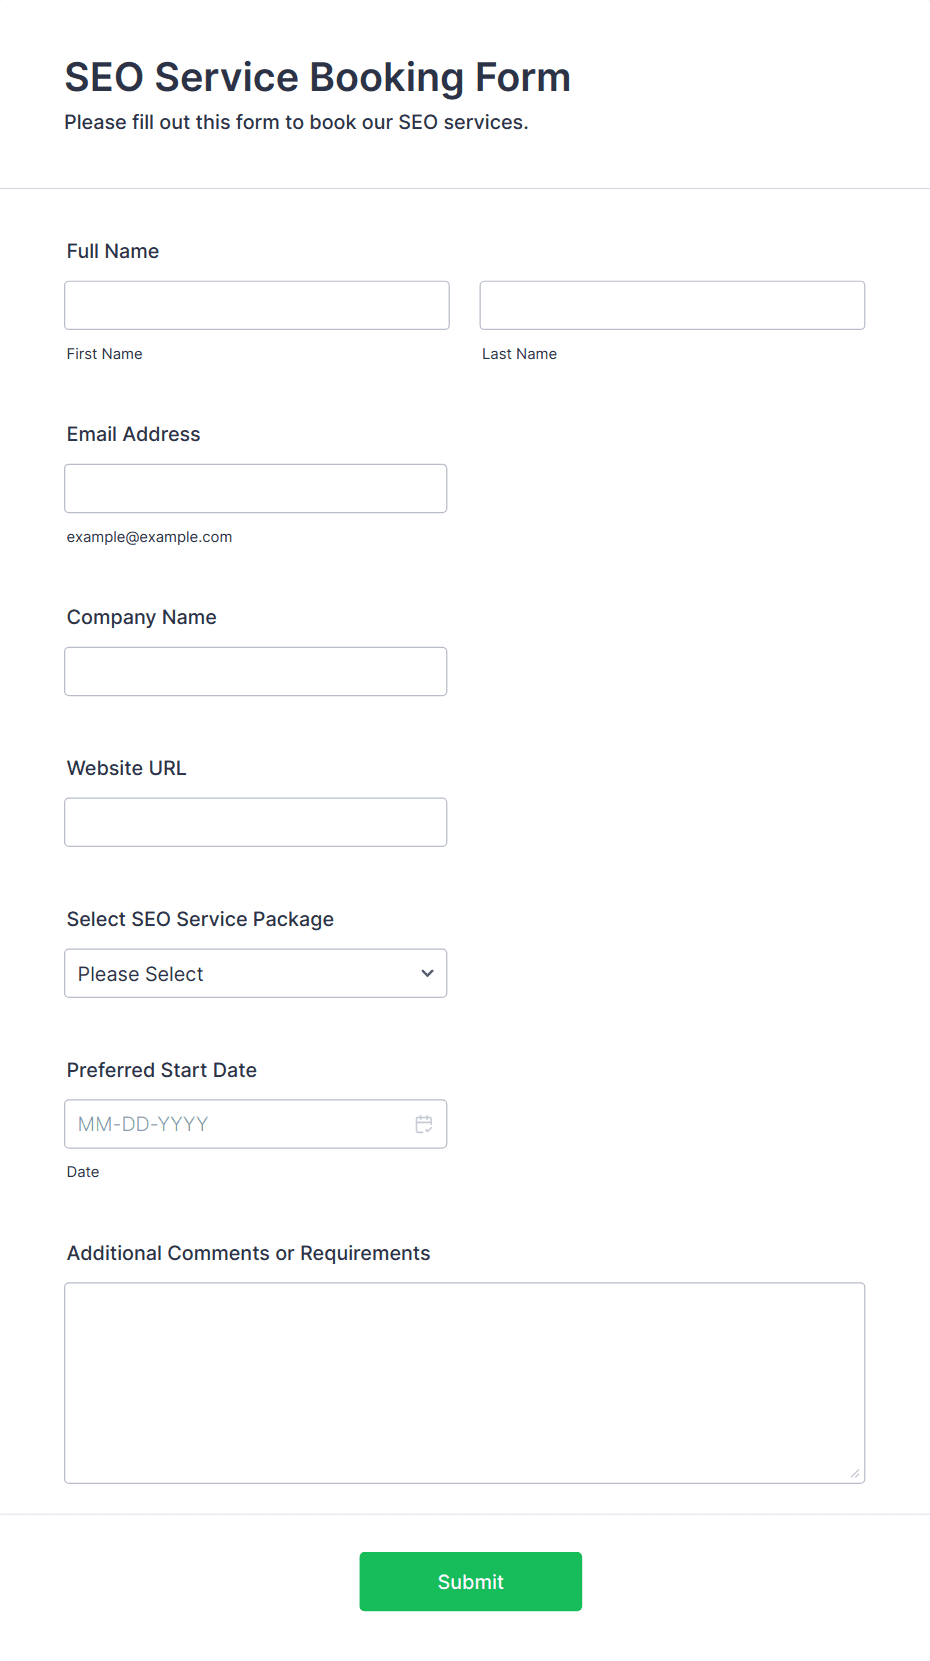930x1661 pixels.
Task: Open the Select SEO Service Package dropdown
Action: click(x=256, y=973)
